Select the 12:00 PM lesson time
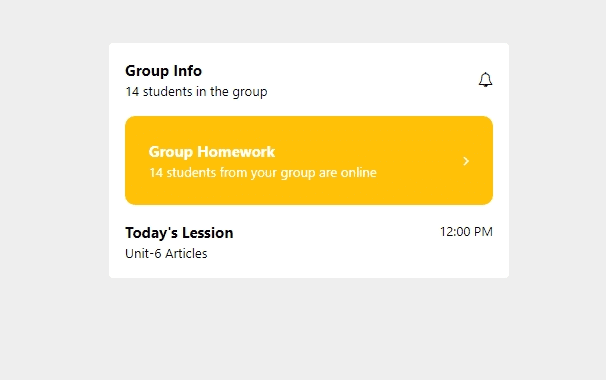Screen dimensions: 606x380 466,232
